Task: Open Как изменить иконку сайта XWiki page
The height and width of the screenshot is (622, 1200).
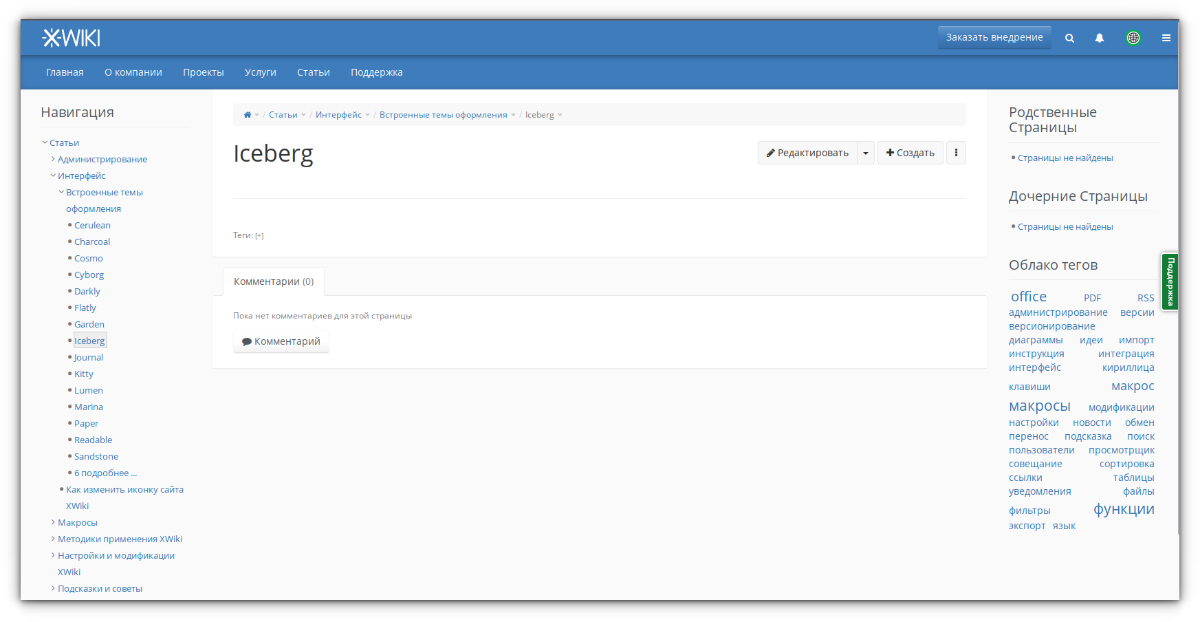Action: coord(125,498)
